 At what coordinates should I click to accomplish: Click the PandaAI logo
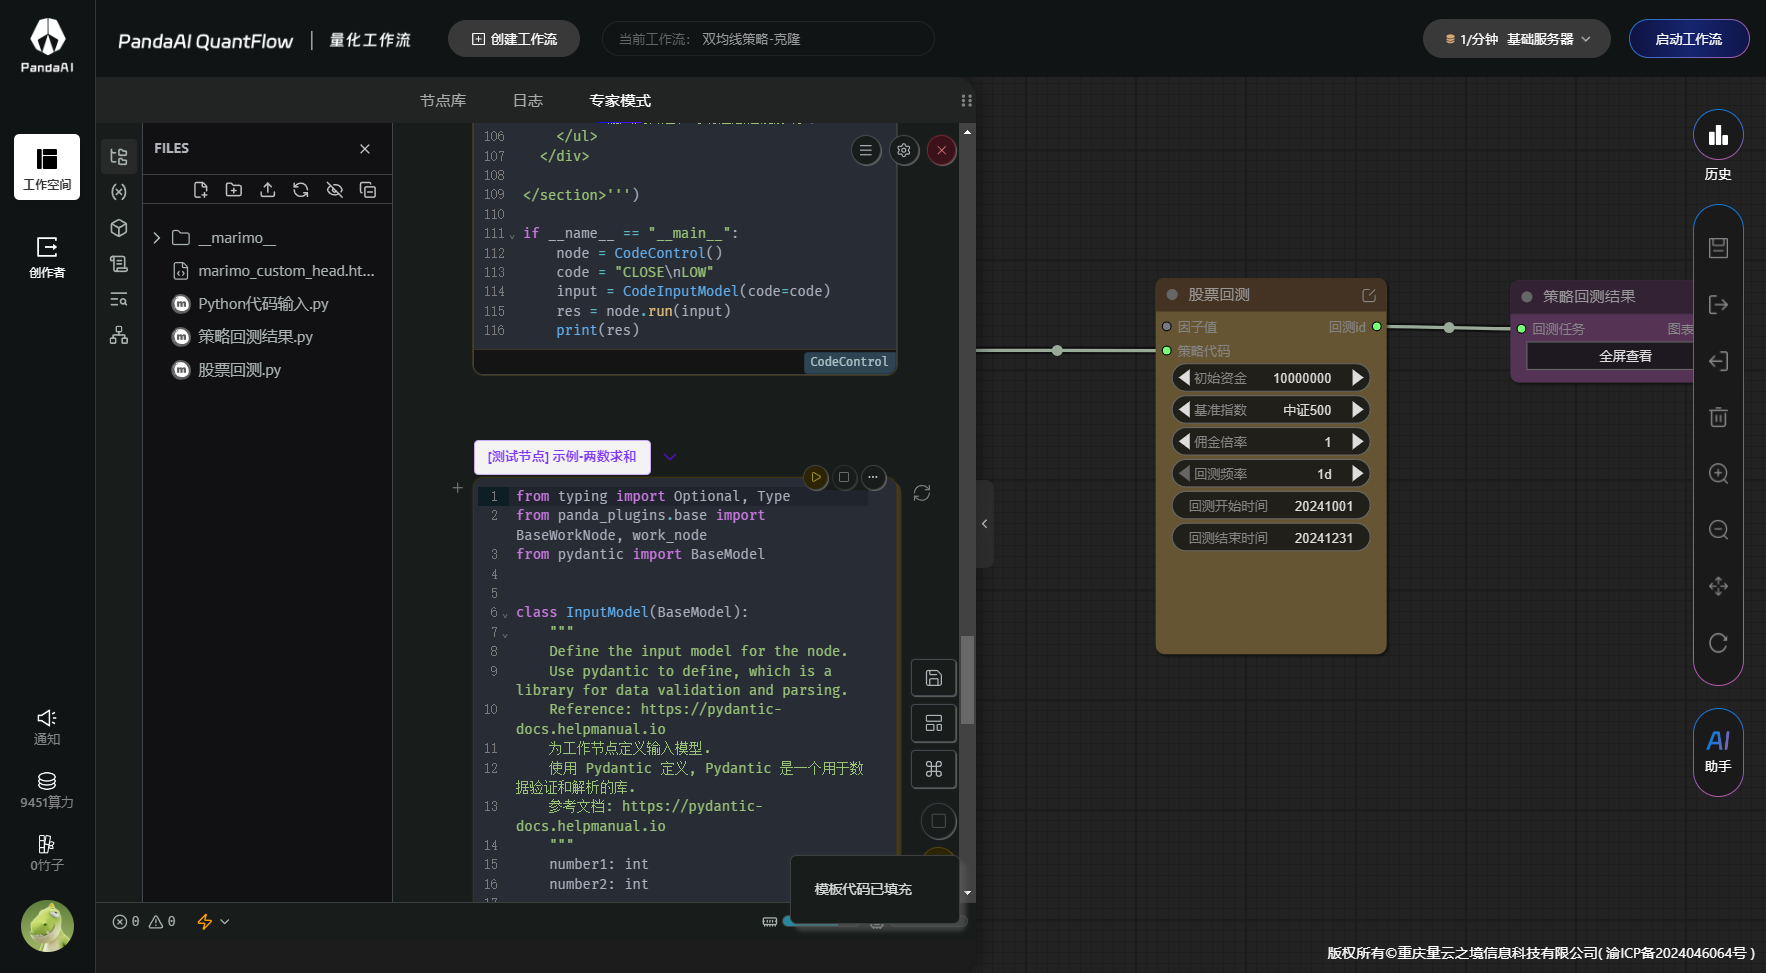point(47,46)
